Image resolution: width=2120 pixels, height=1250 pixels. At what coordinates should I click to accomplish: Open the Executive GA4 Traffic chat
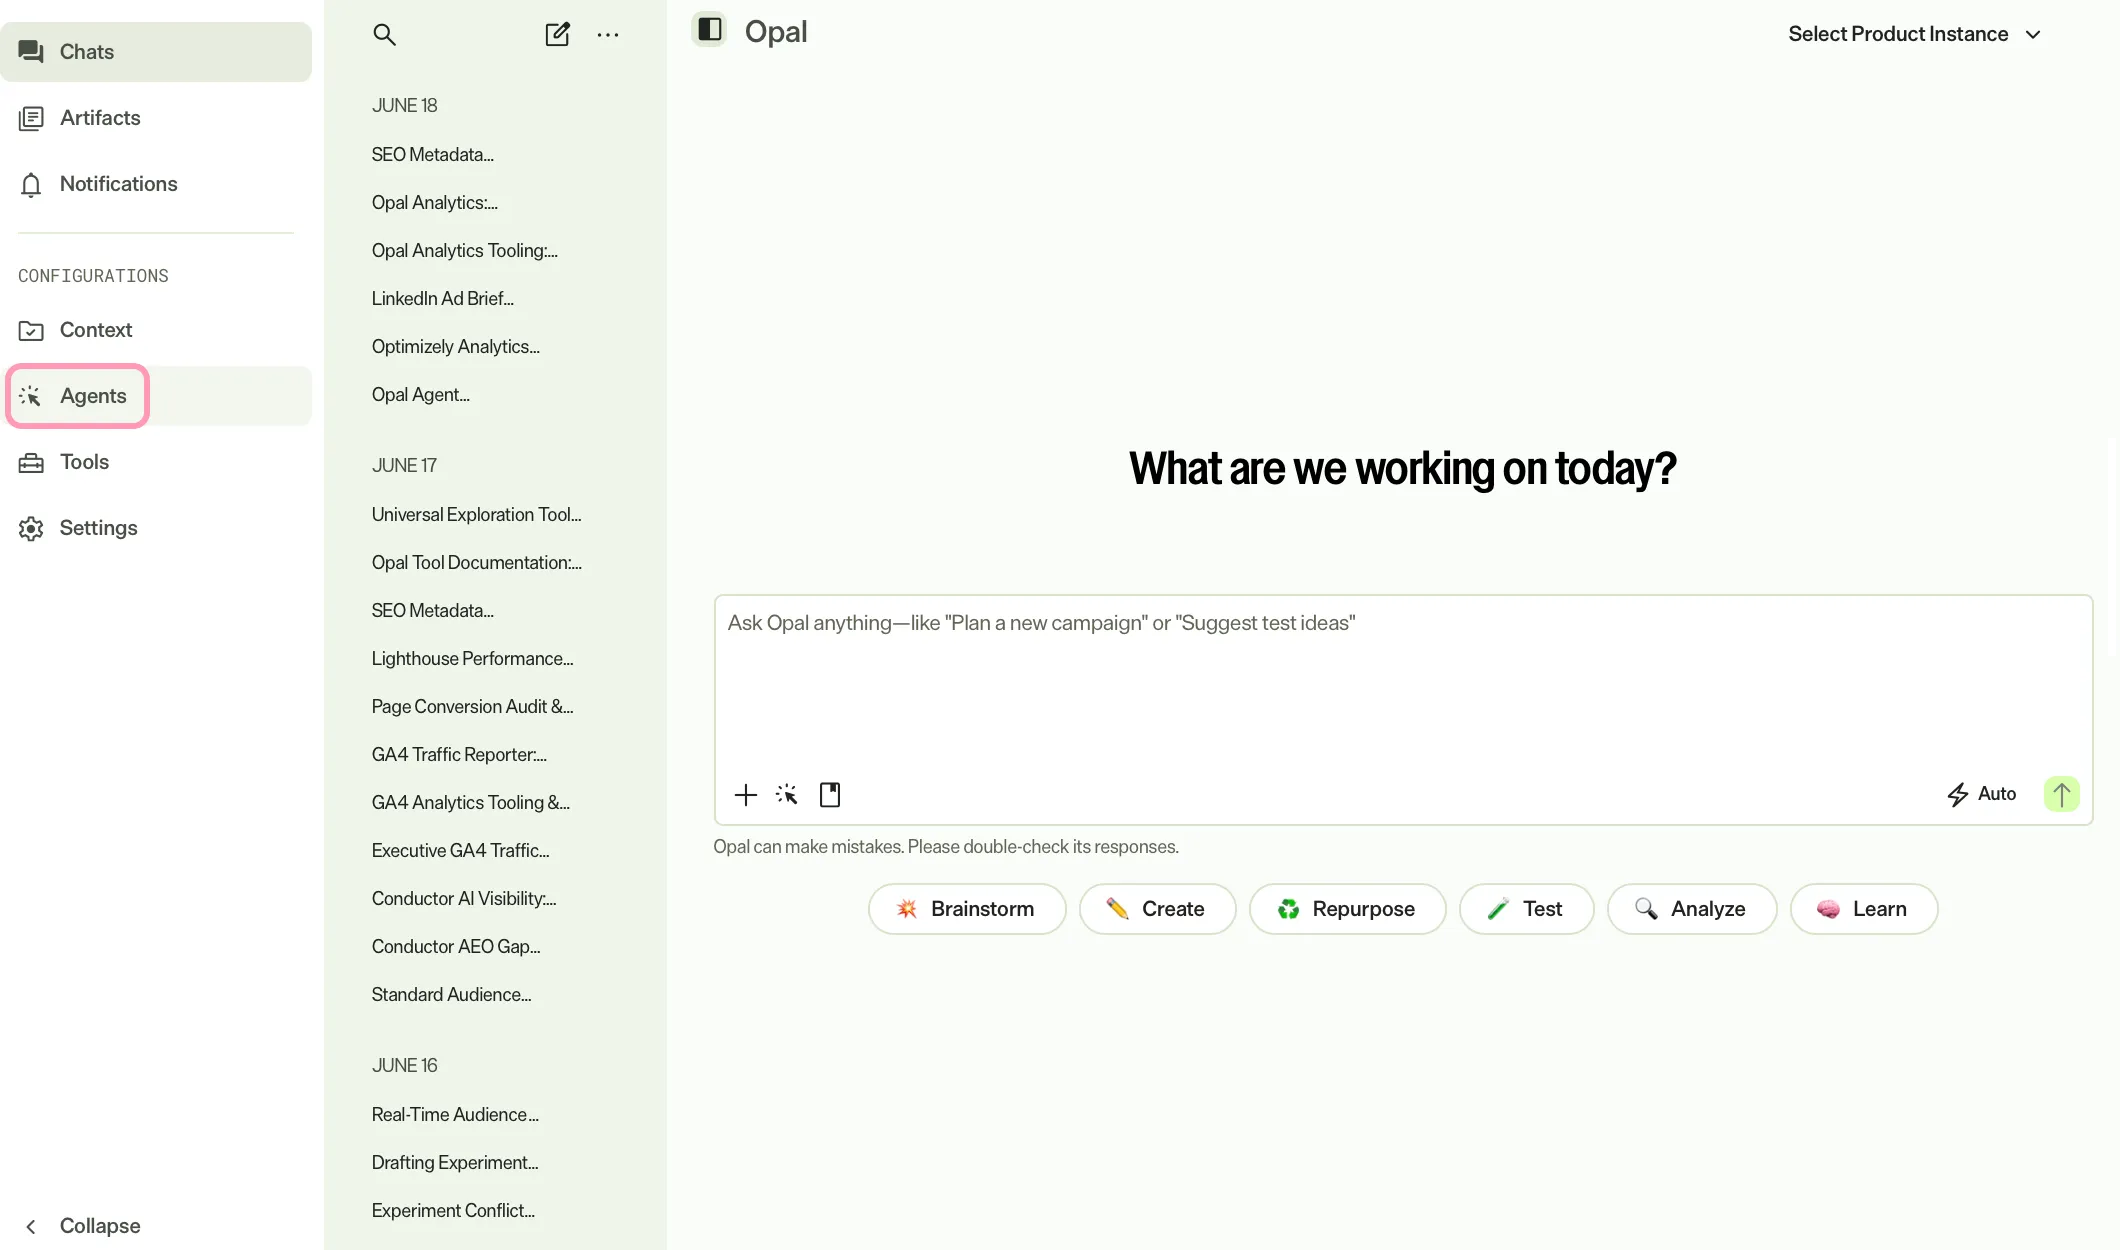(461, 851)
